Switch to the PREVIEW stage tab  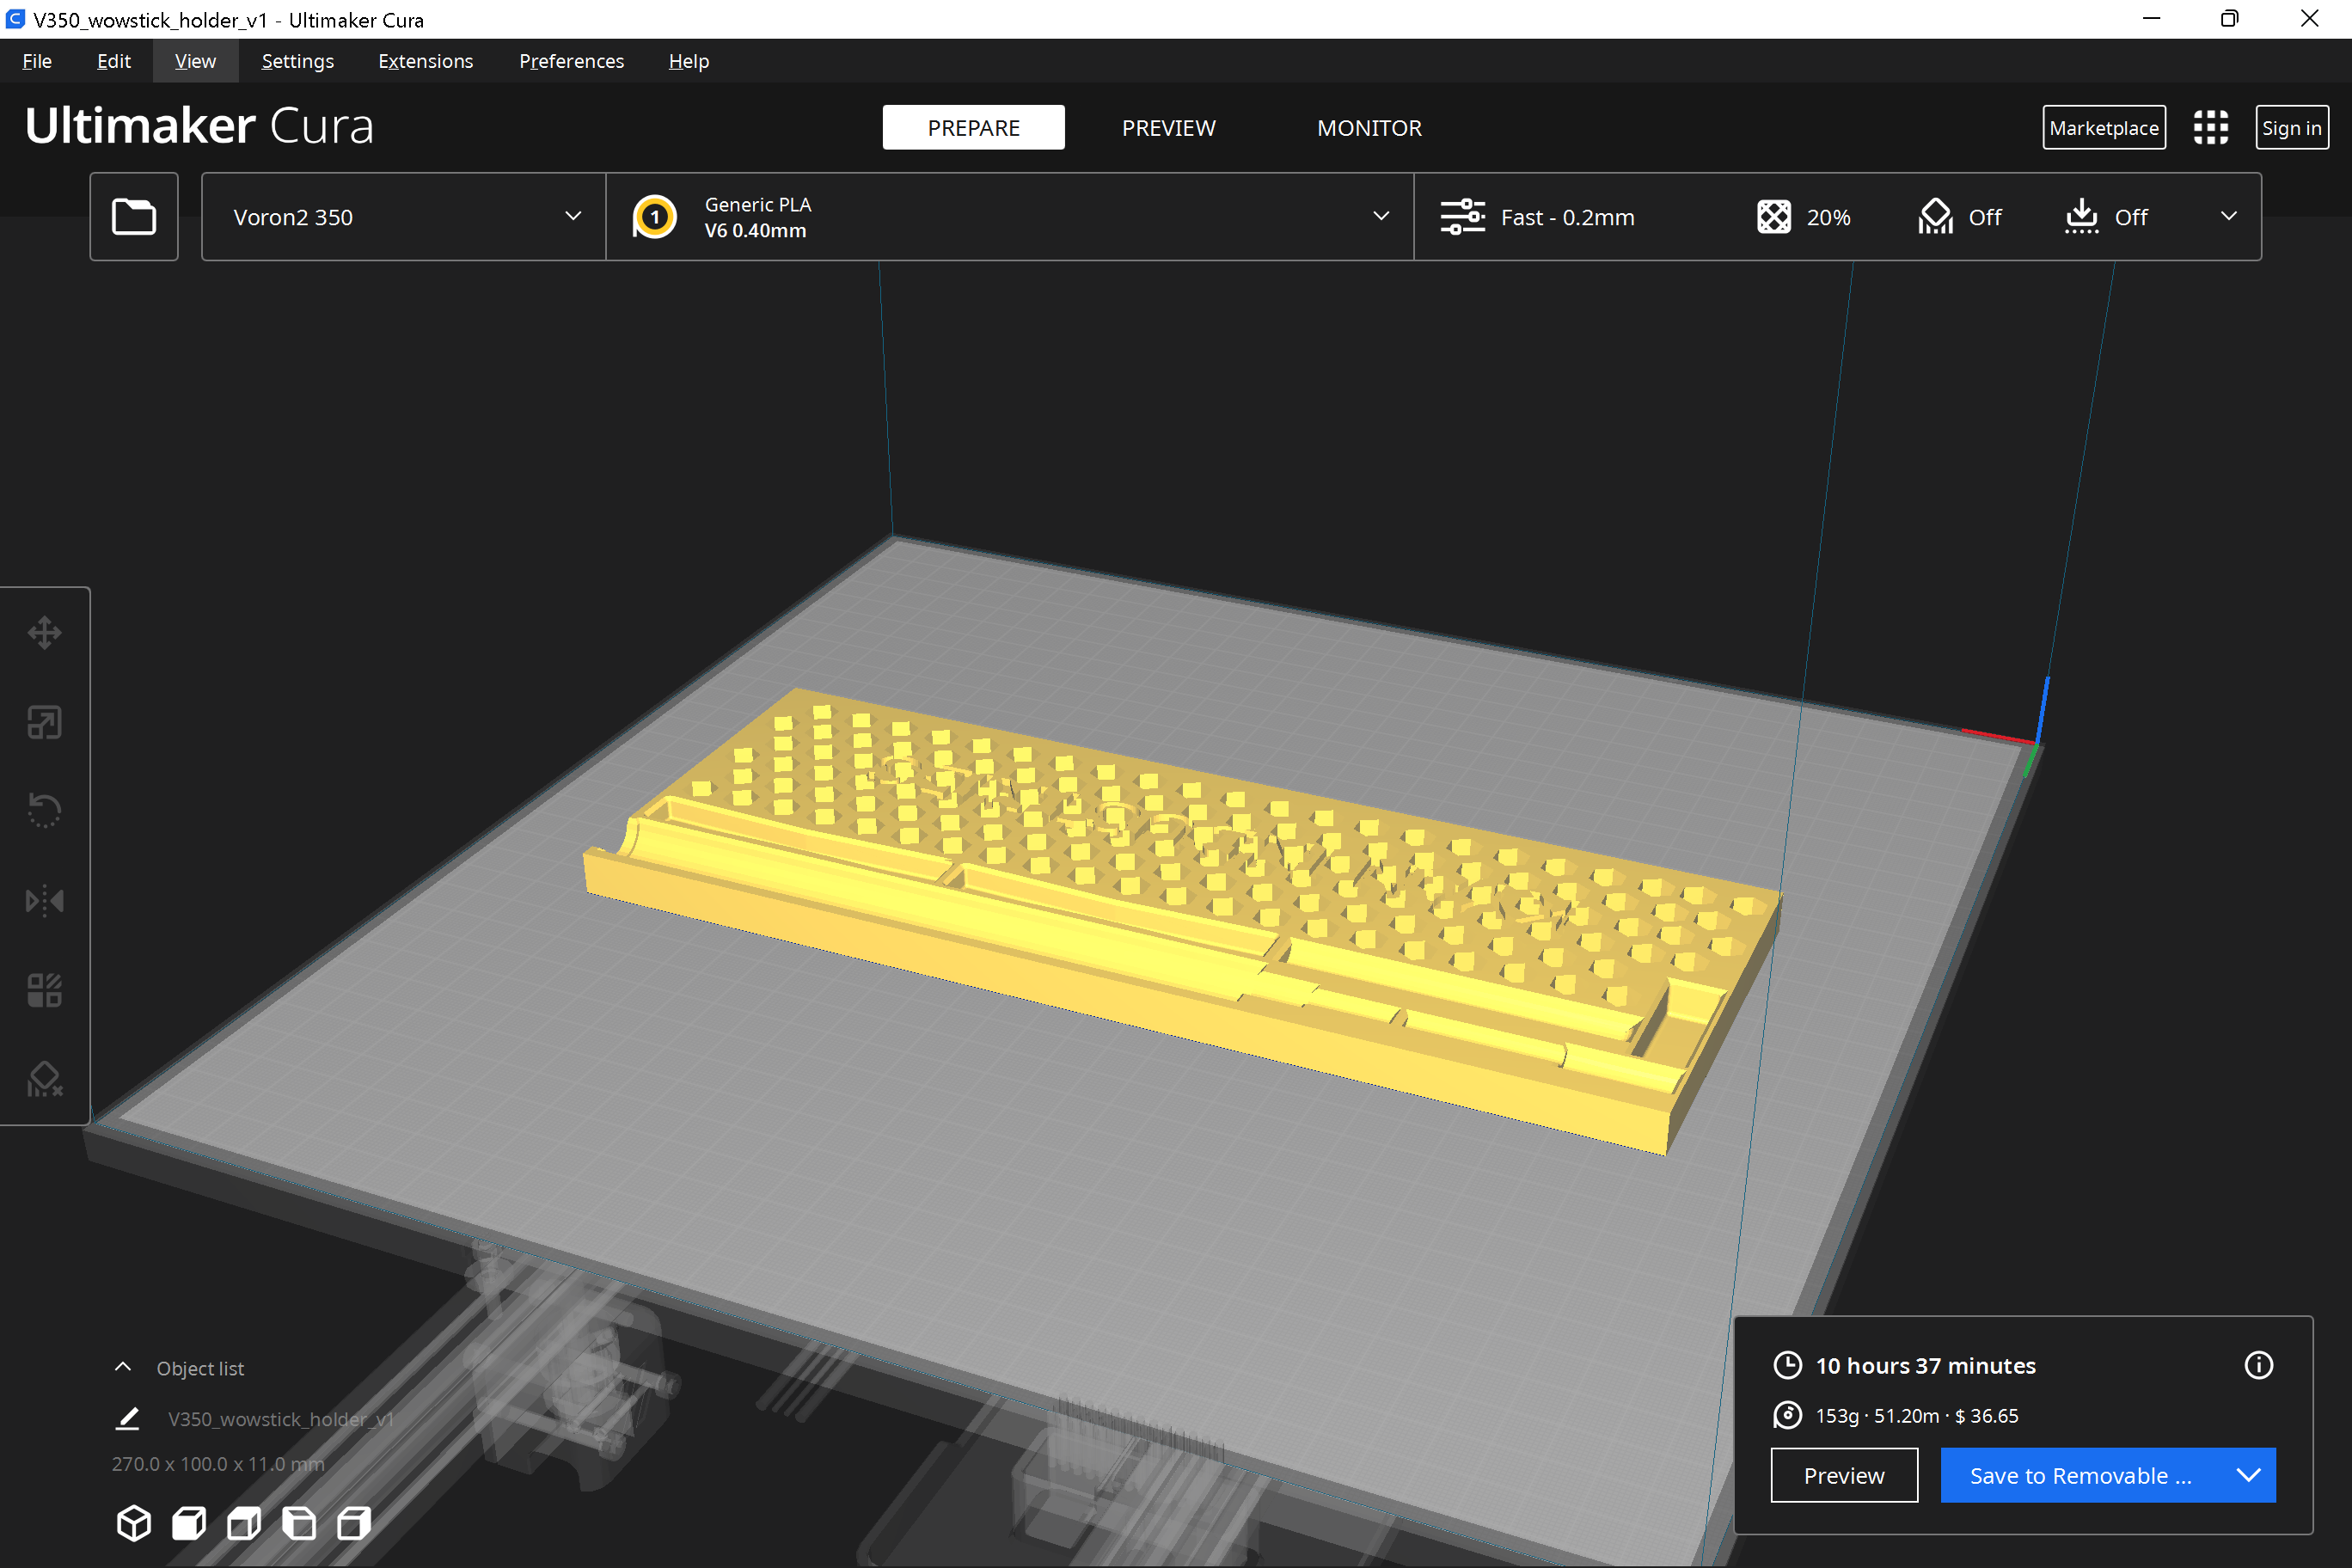pyautogui.click(x=1168, y=128)
